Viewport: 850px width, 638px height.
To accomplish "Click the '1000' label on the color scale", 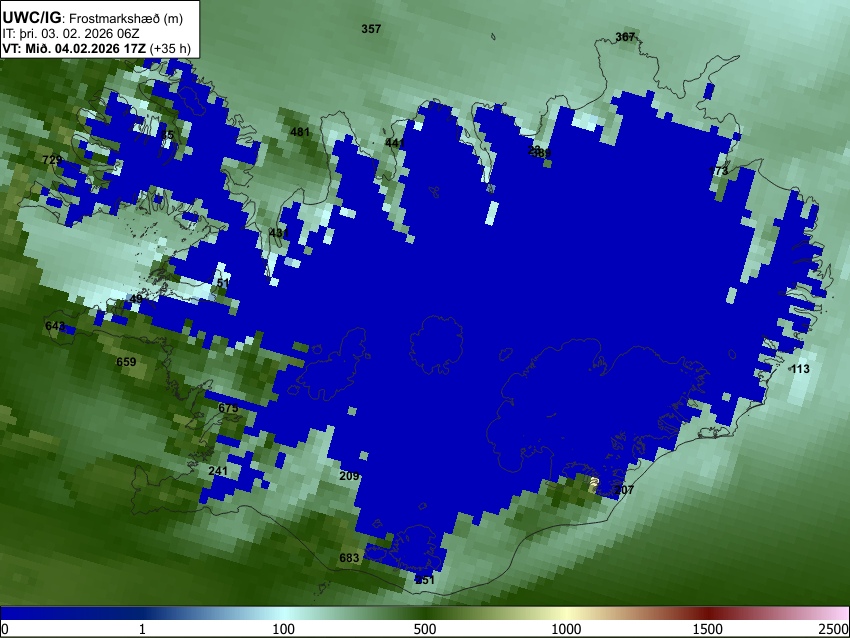I will click(x=566, y=629).
